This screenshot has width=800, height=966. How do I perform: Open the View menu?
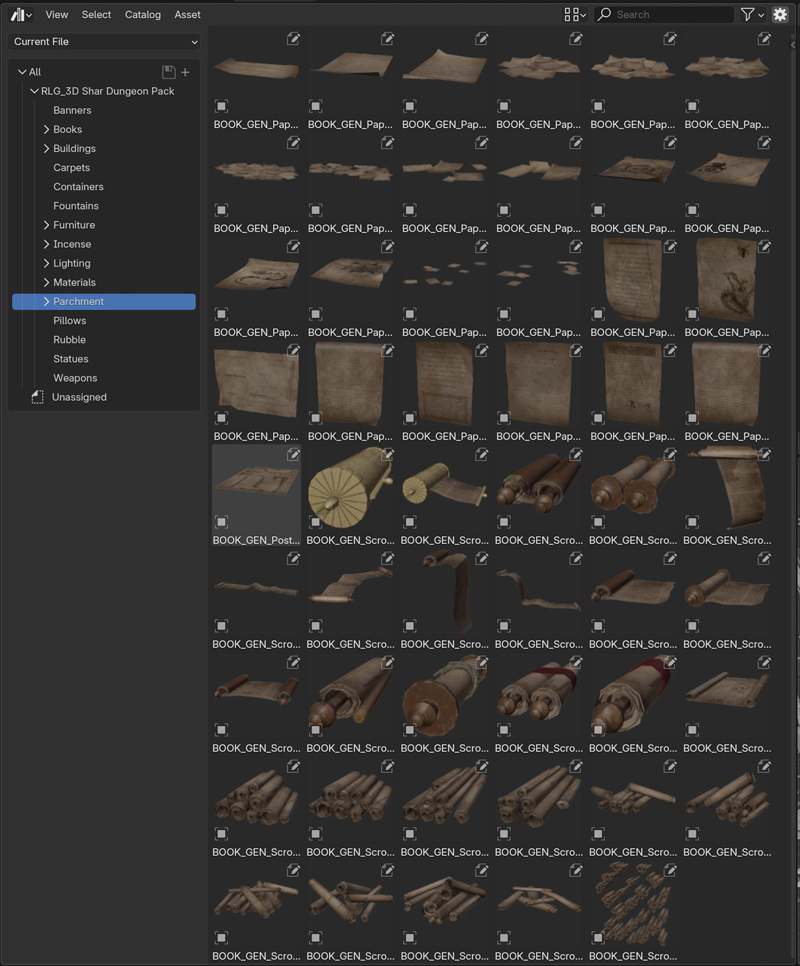[x=56, y=14]
